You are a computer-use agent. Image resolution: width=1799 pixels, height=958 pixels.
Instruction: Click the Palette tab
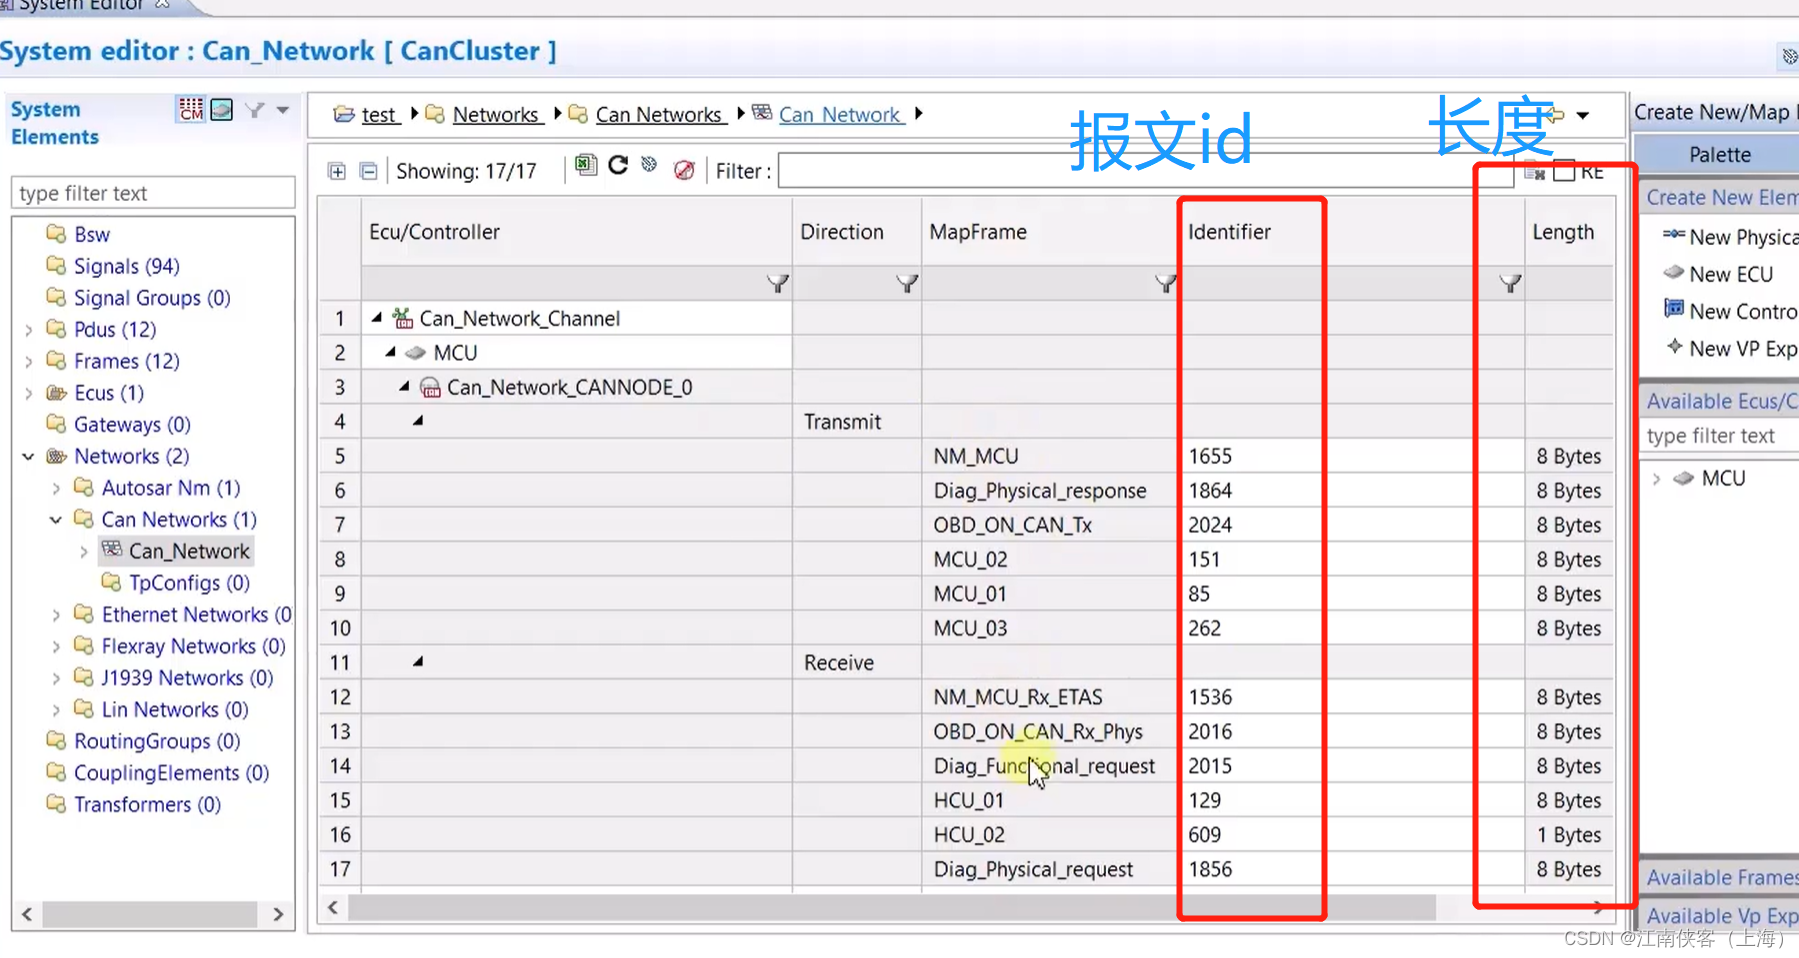click(1719, 155)
